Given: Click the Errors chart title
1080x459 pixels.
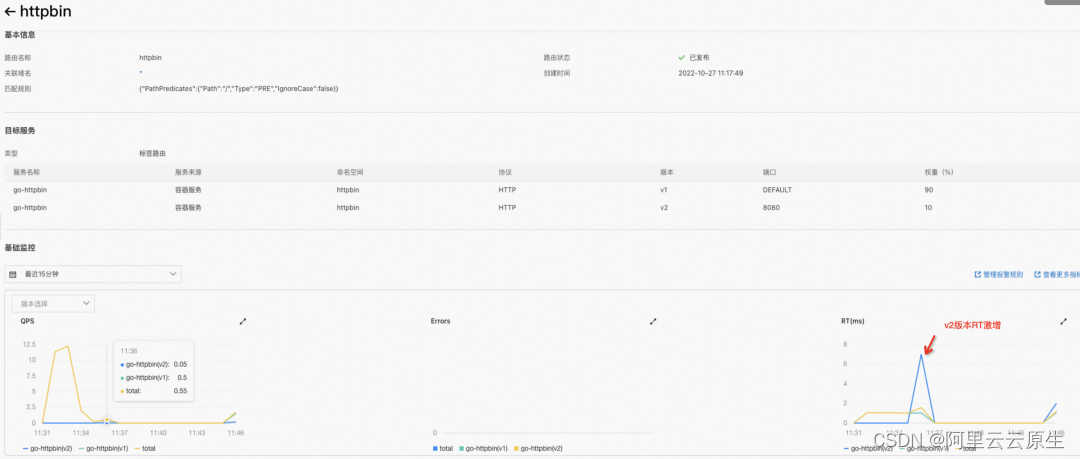Looking at the screenshot, I should 440,321.
